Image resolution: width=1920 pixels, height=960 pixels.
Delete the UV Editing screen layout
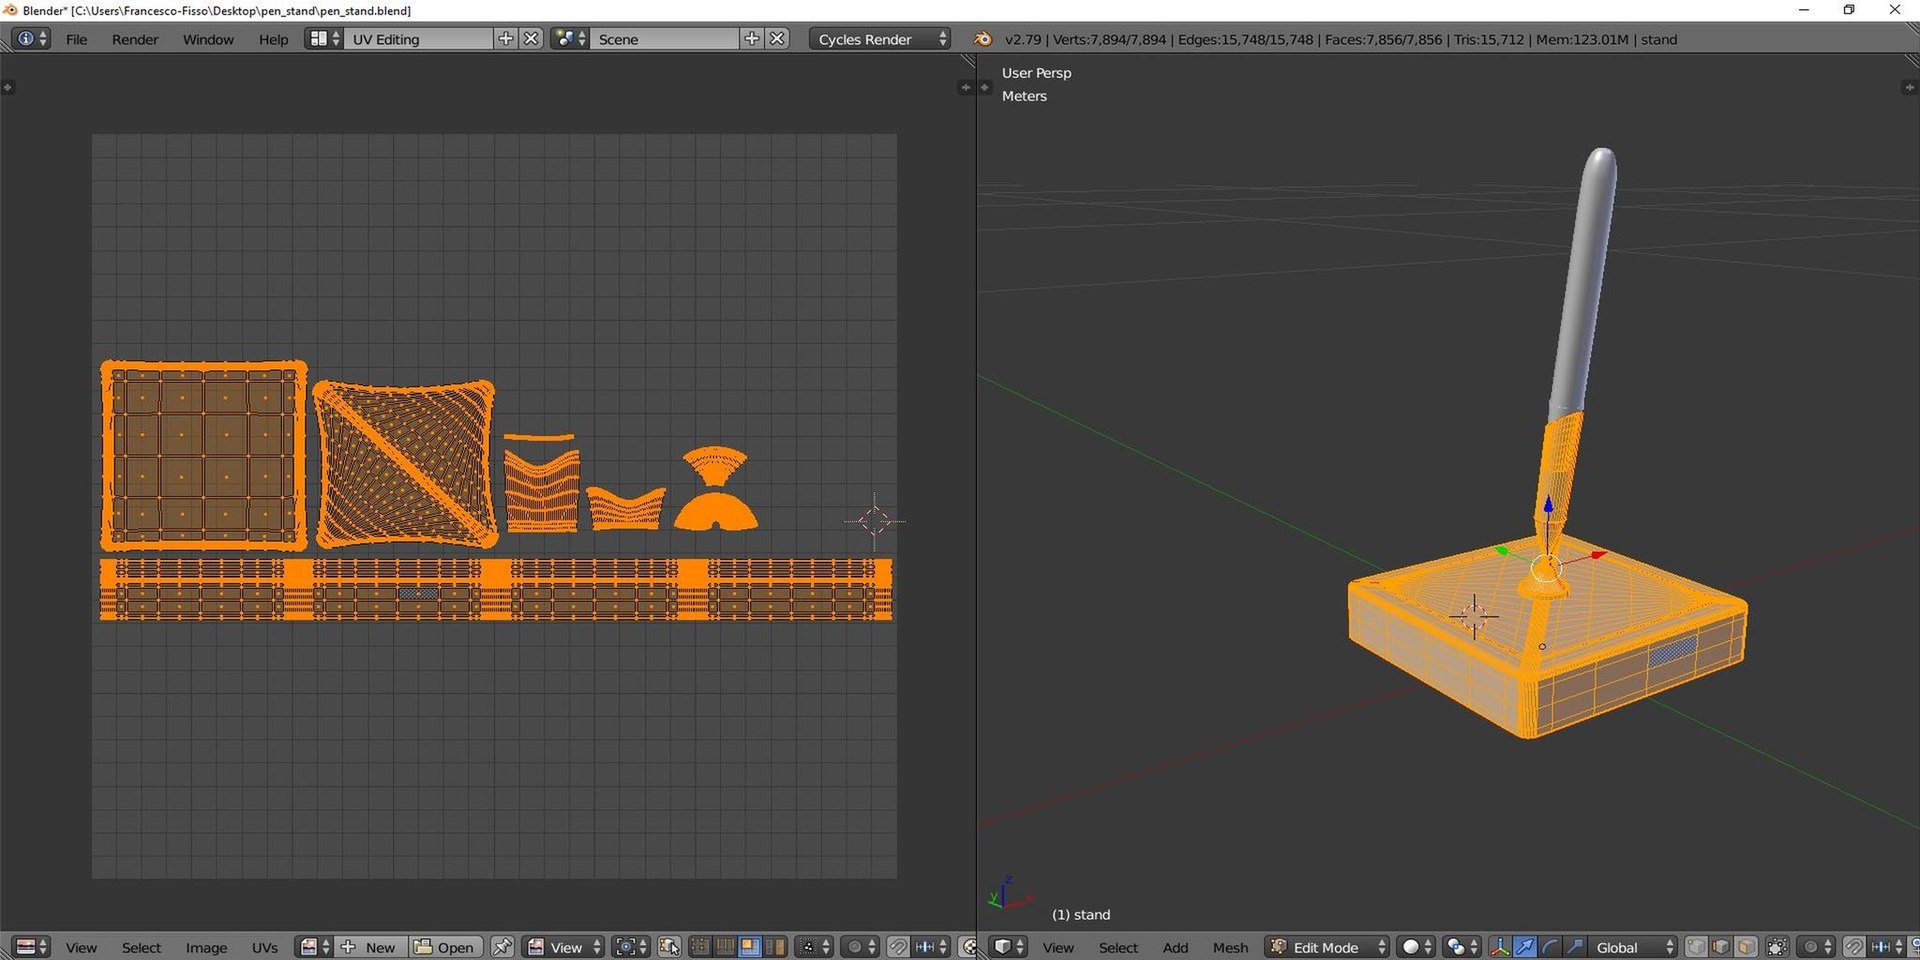tap(532, 39)
